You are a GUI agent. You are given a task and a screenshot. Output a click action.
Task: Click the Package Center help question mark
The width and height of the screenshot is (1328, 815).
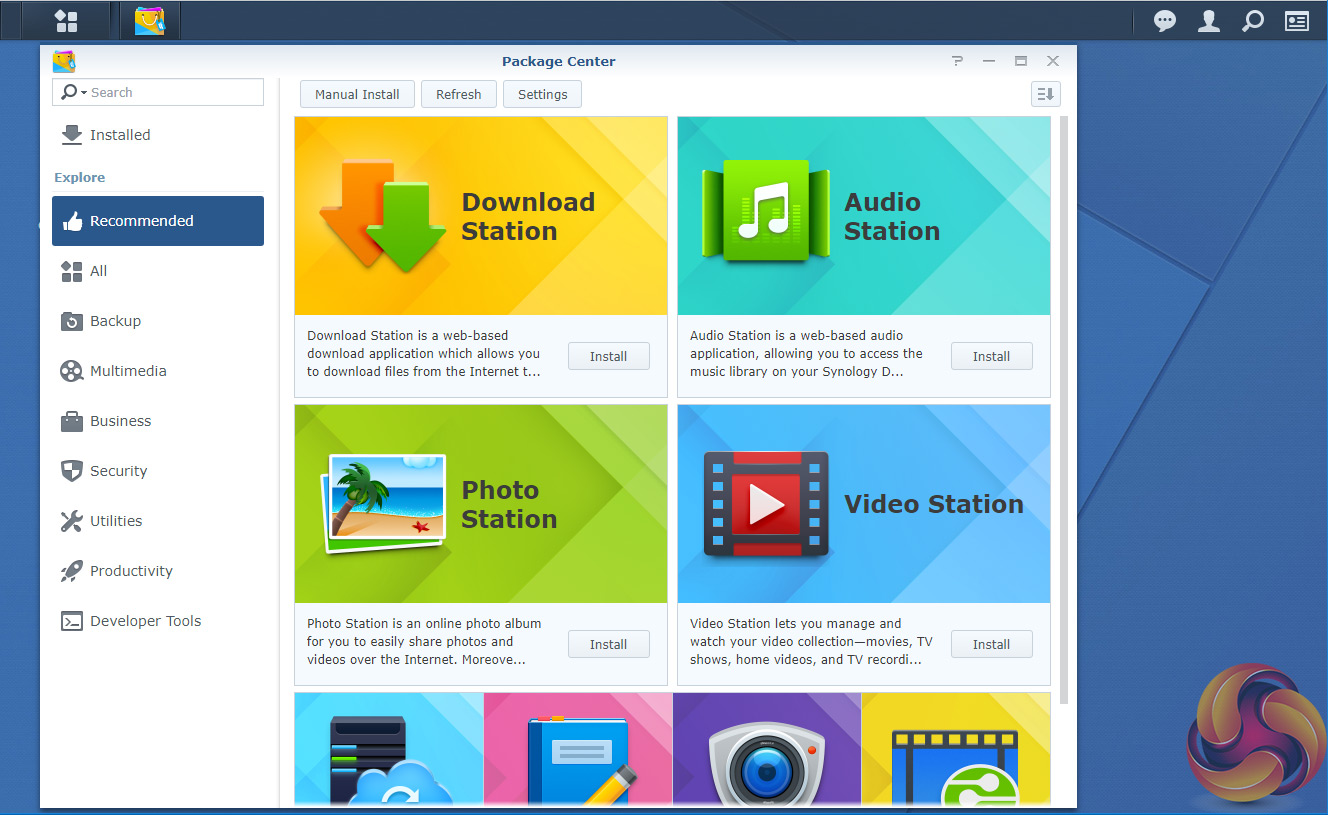[957, 61]
